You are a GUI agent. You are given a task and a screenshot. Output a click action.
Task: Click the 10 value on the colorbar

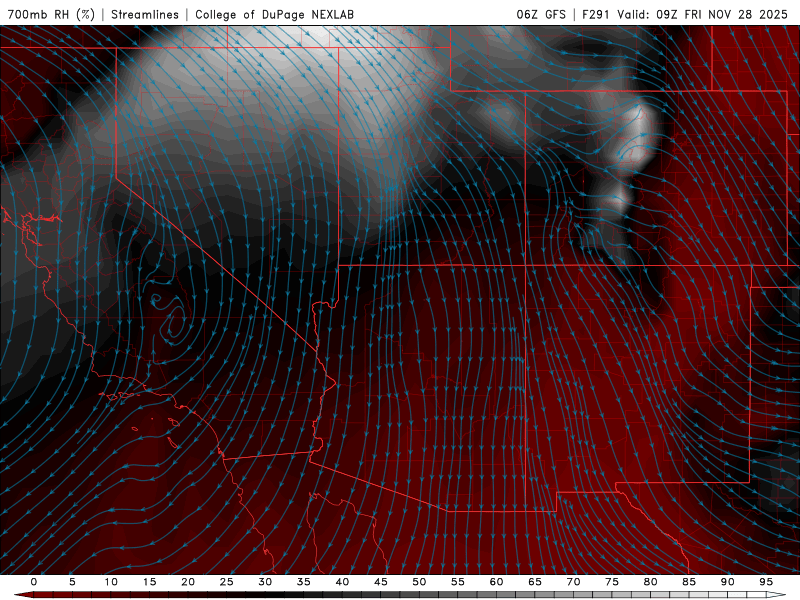click(111, 582)
